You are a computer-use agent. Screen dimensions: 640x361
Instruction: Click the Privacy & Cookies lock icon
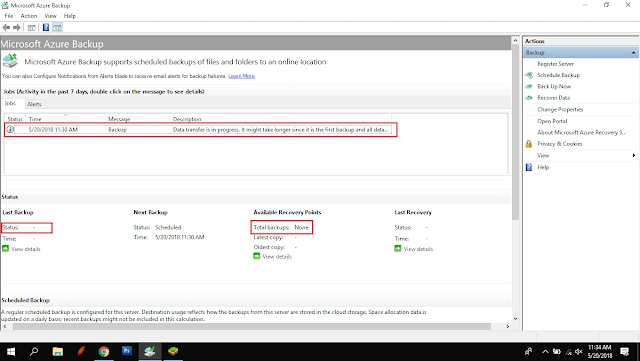pyautogui.click(x=529, y=144)
